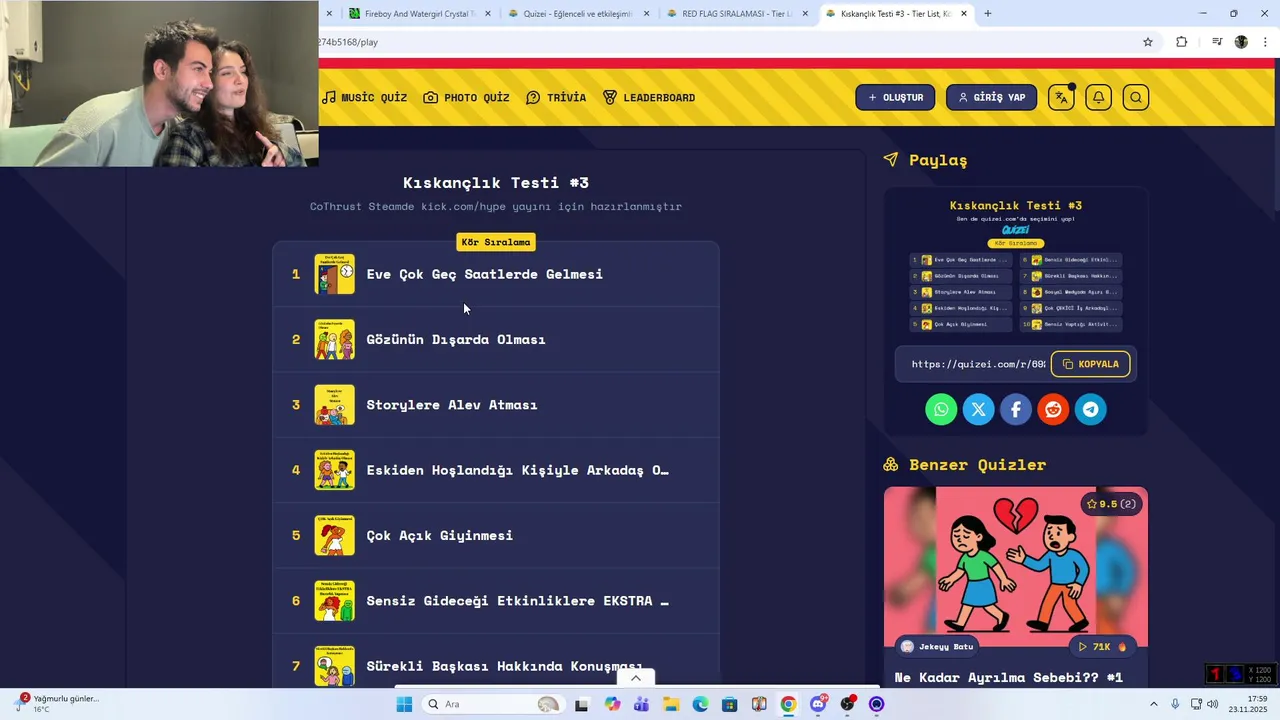Open Chrome media controls icon
The width and height of the screenshot is (1280, 720).
pyautogui.click(x=1217, y=42)
